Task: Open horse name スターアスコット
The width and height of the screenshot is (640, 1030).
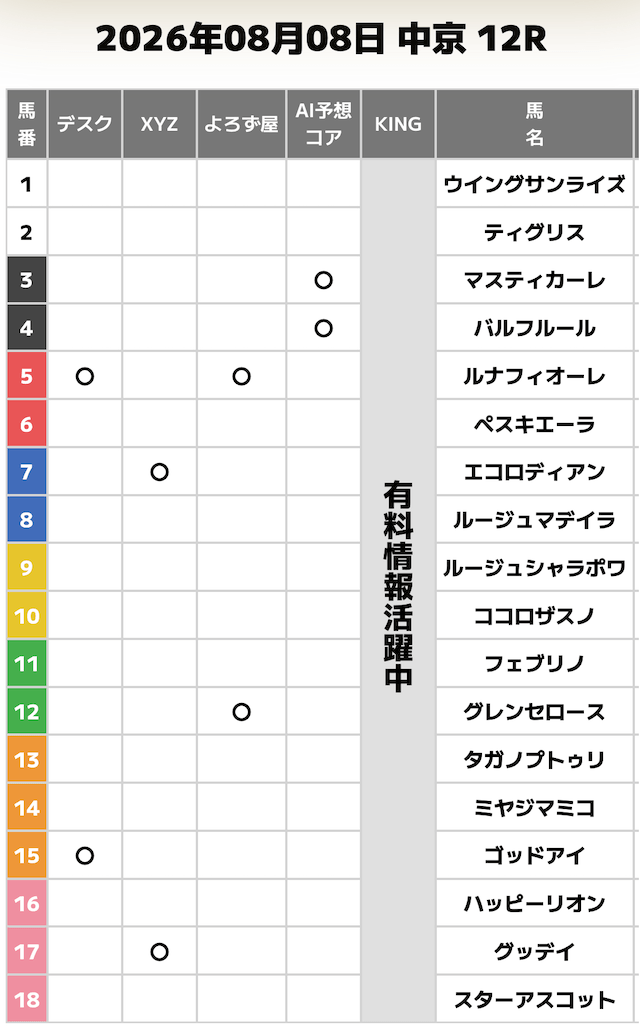Action: [x=534, y=1000]
